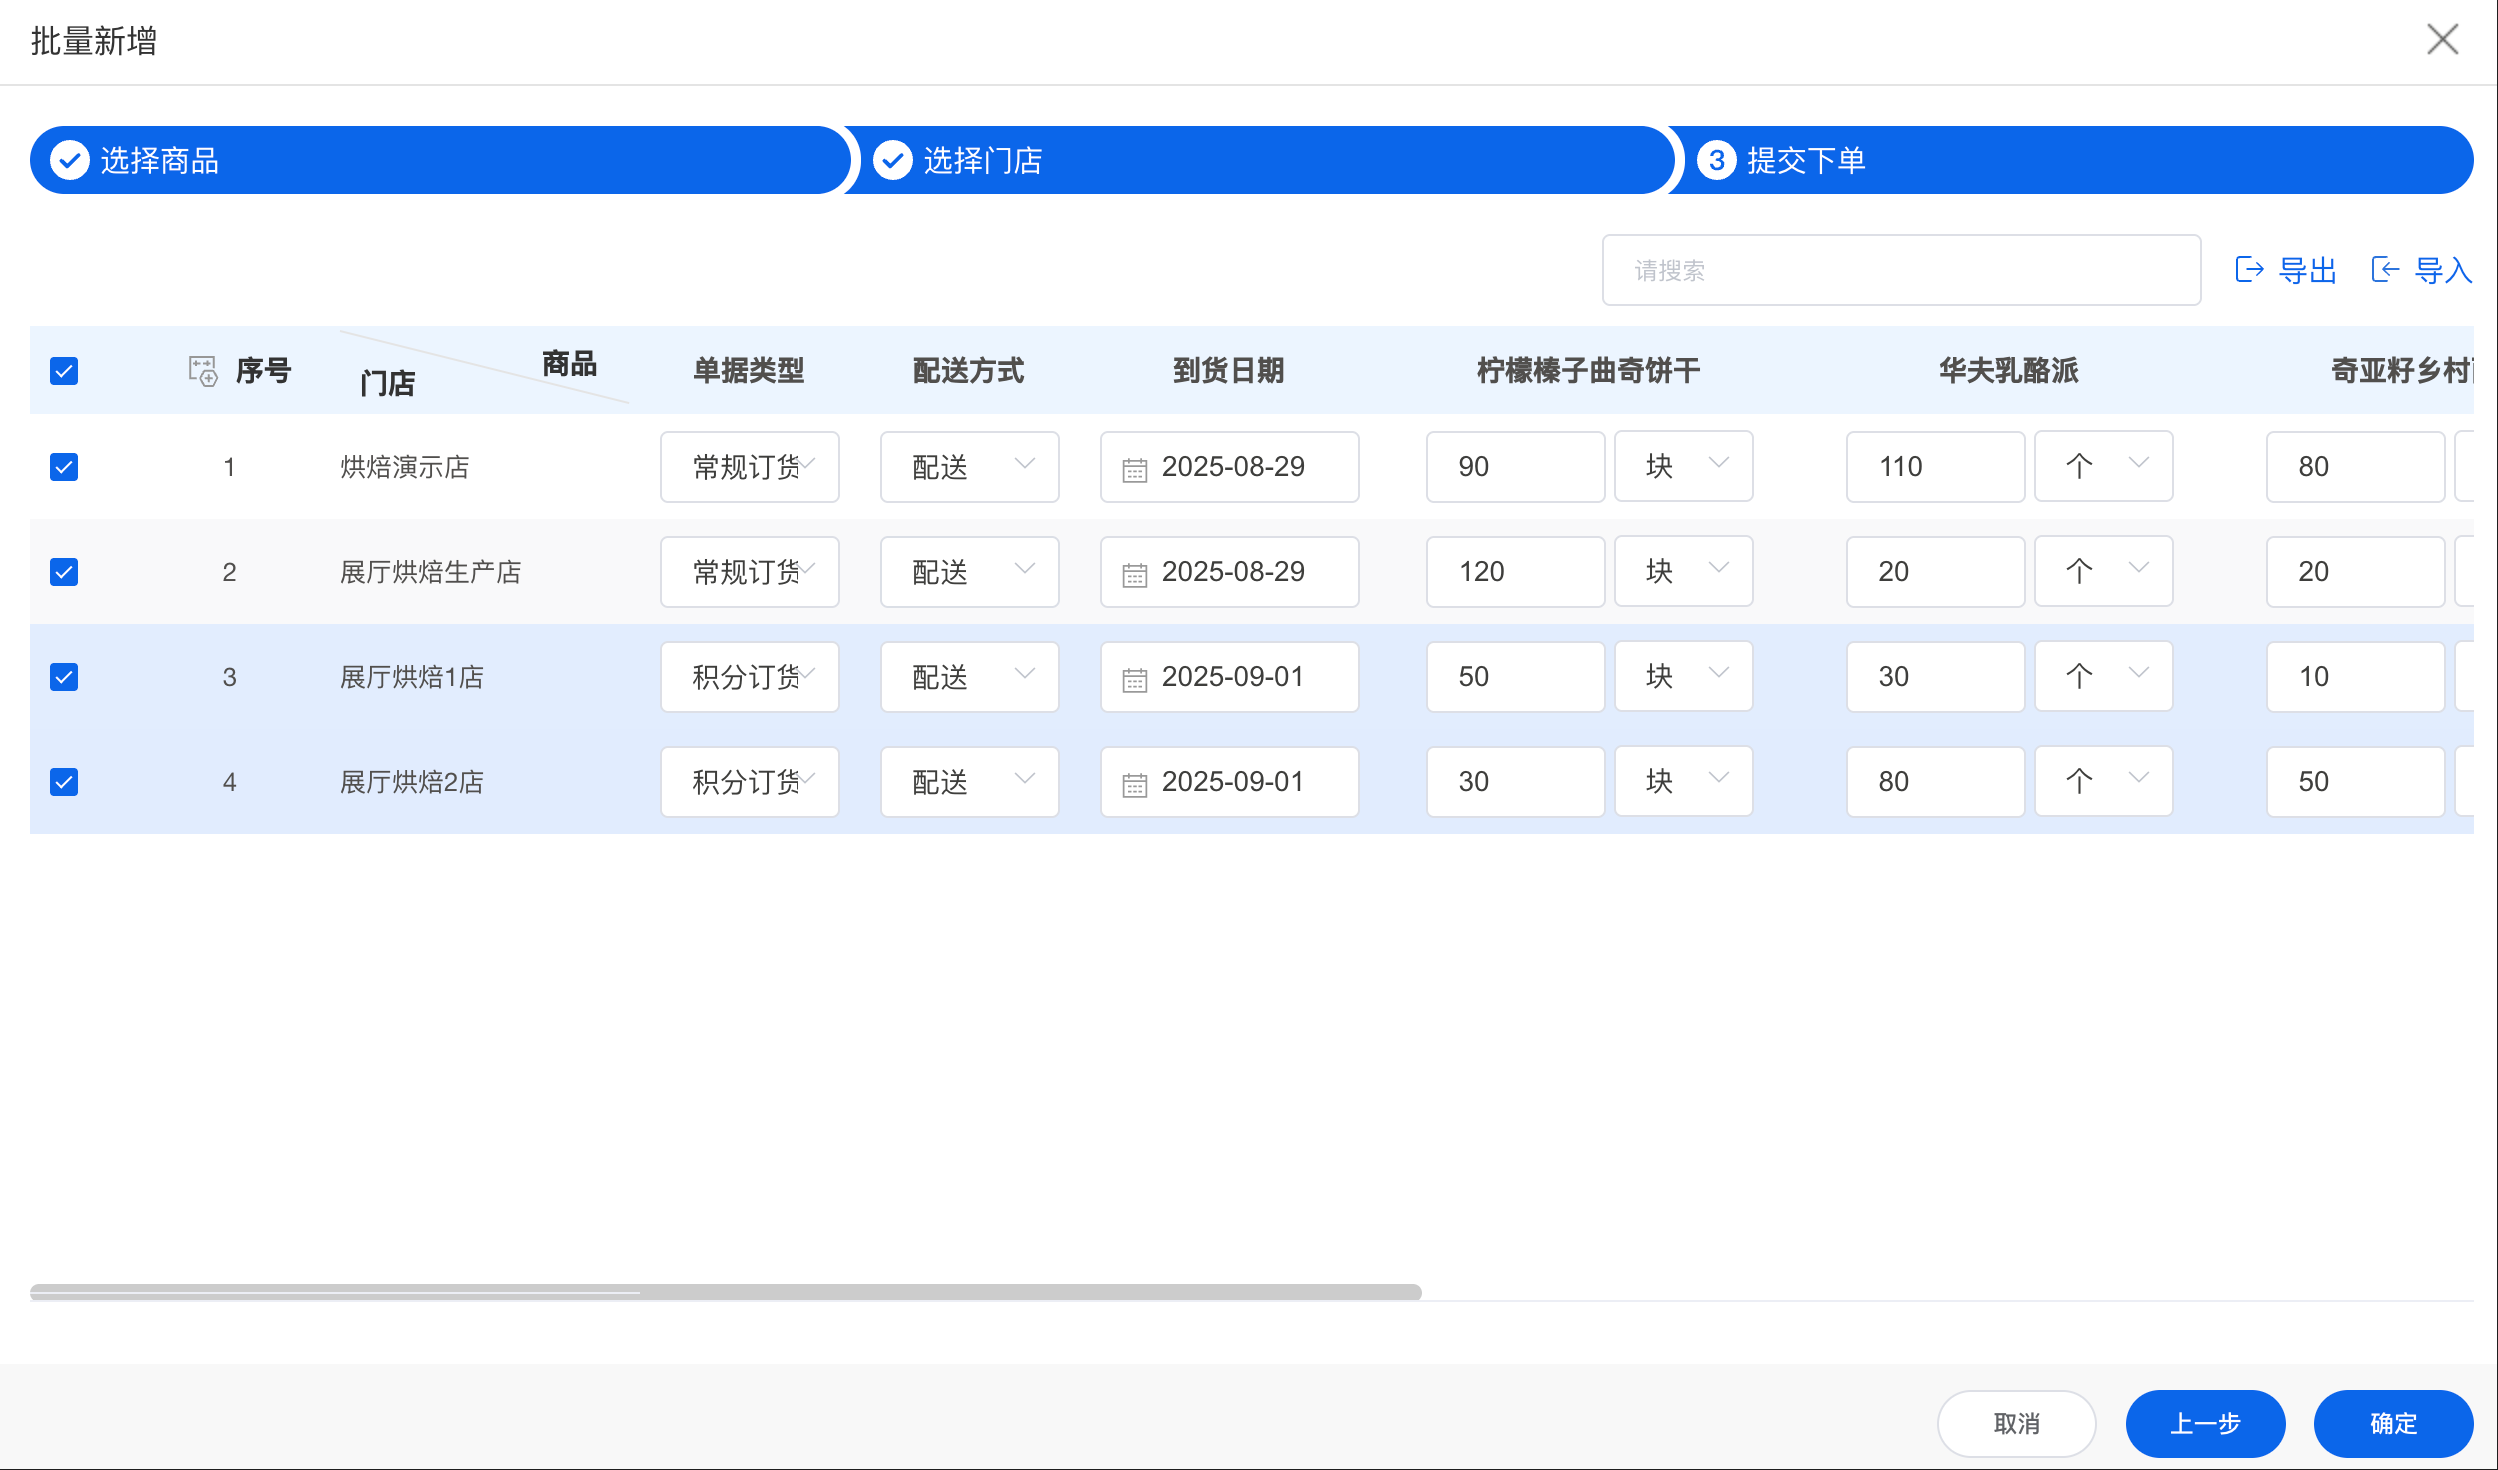Click the 上一步 button
The height and width of the screenshot is (1470, 2498).
click(x=2204, y=1423)
